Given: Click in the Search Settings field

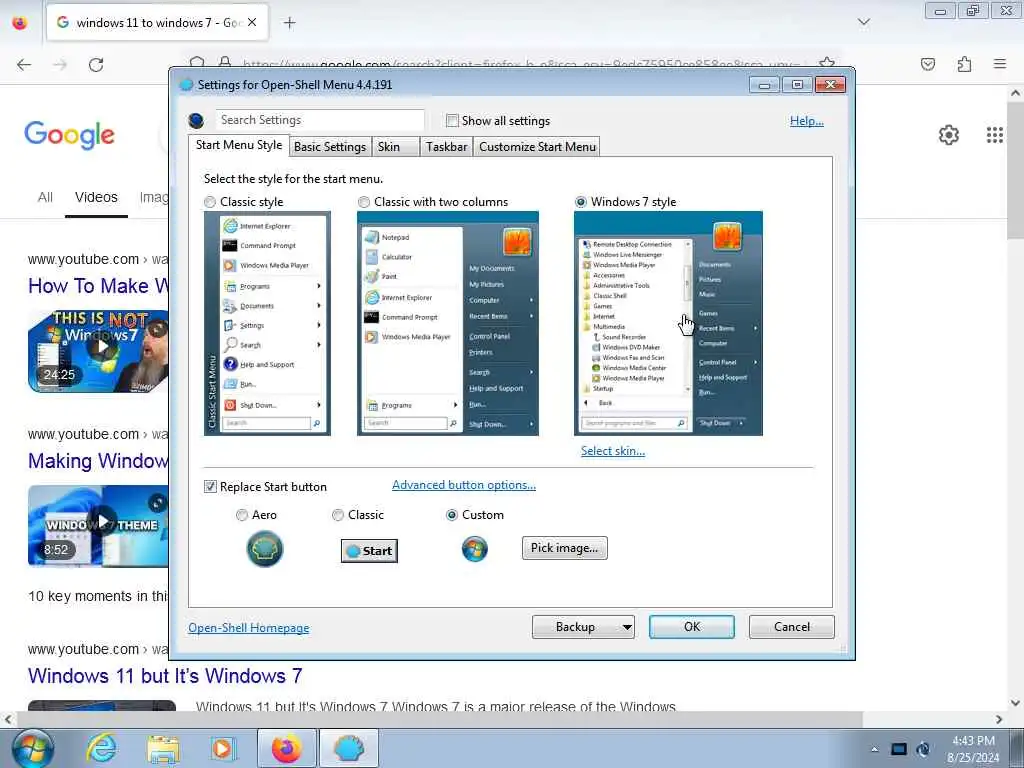Looking at the screenshot, I should [x=319, y=120].
